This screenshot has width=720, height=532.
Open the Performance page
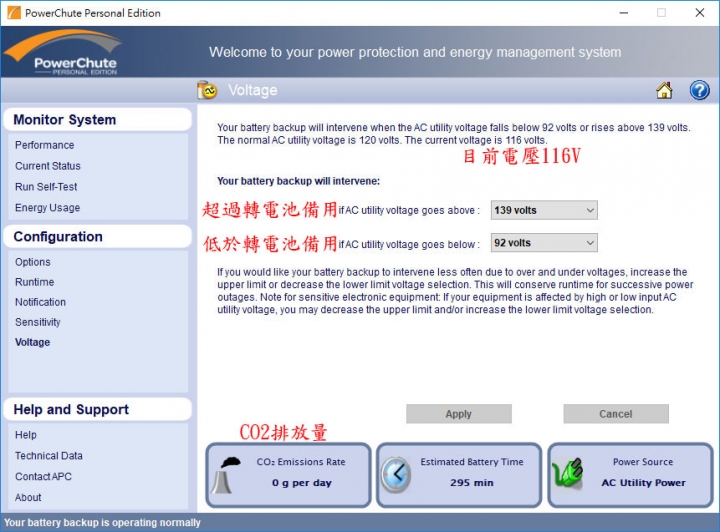pos(45,145)
